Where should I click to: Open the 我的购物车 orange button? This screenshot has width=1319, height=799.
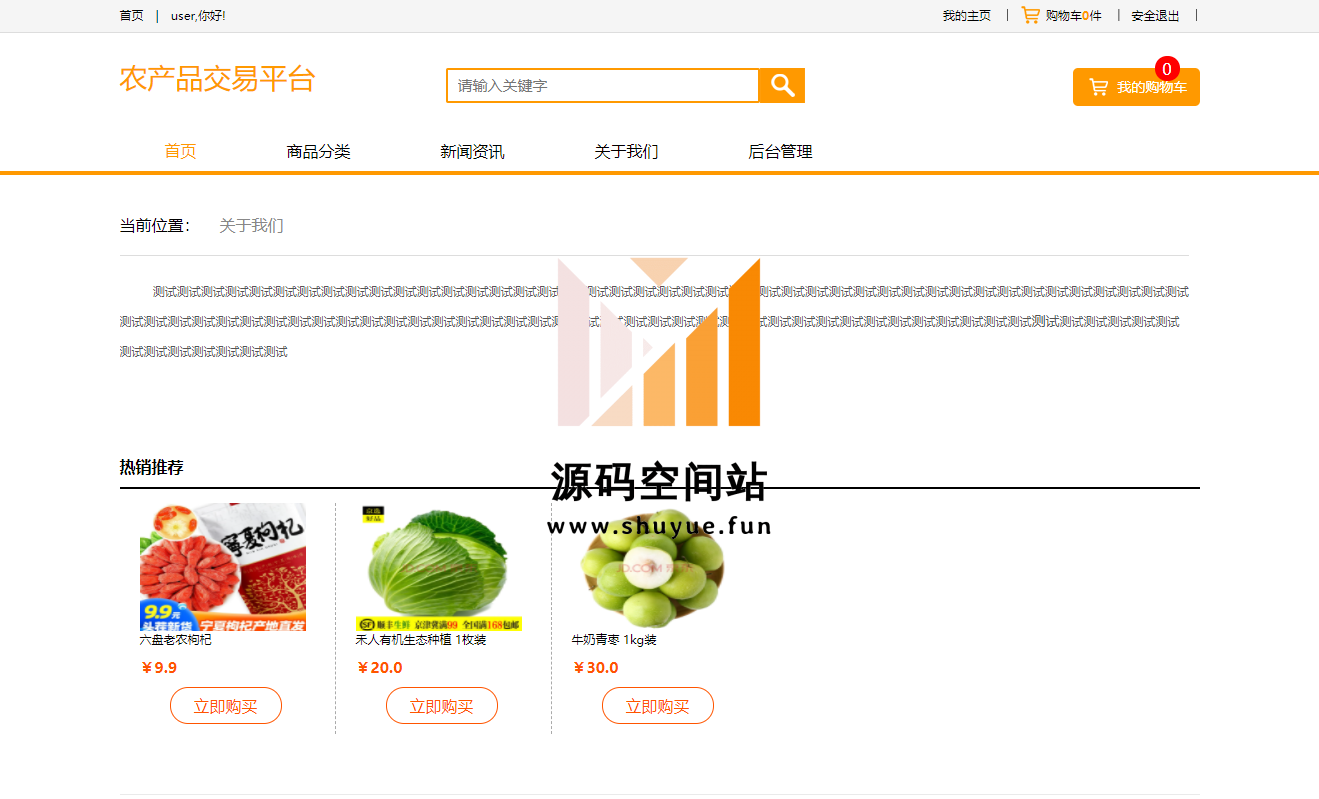pyautogui.click(x=1136, y=87)
